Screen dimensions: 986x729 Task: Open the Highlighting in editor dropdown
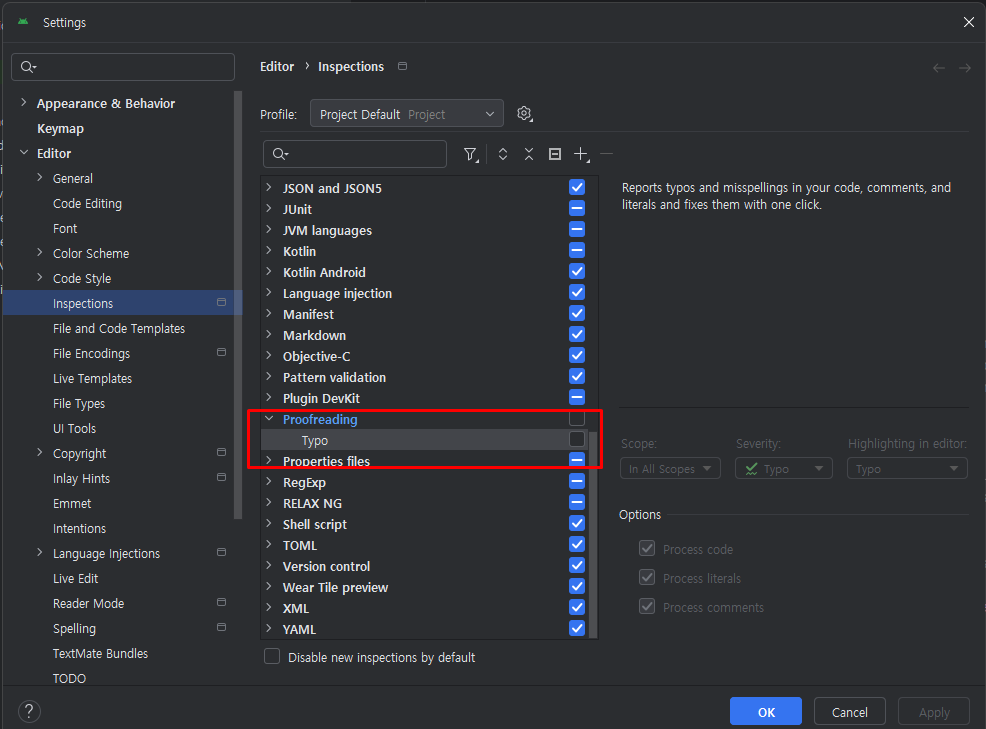tap(907, 469)
